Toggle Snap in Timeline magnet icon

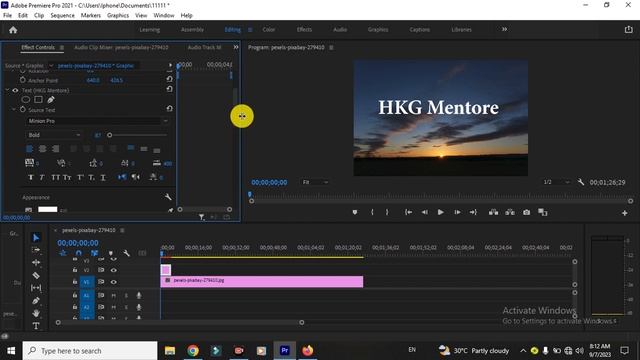coord(78,253)
